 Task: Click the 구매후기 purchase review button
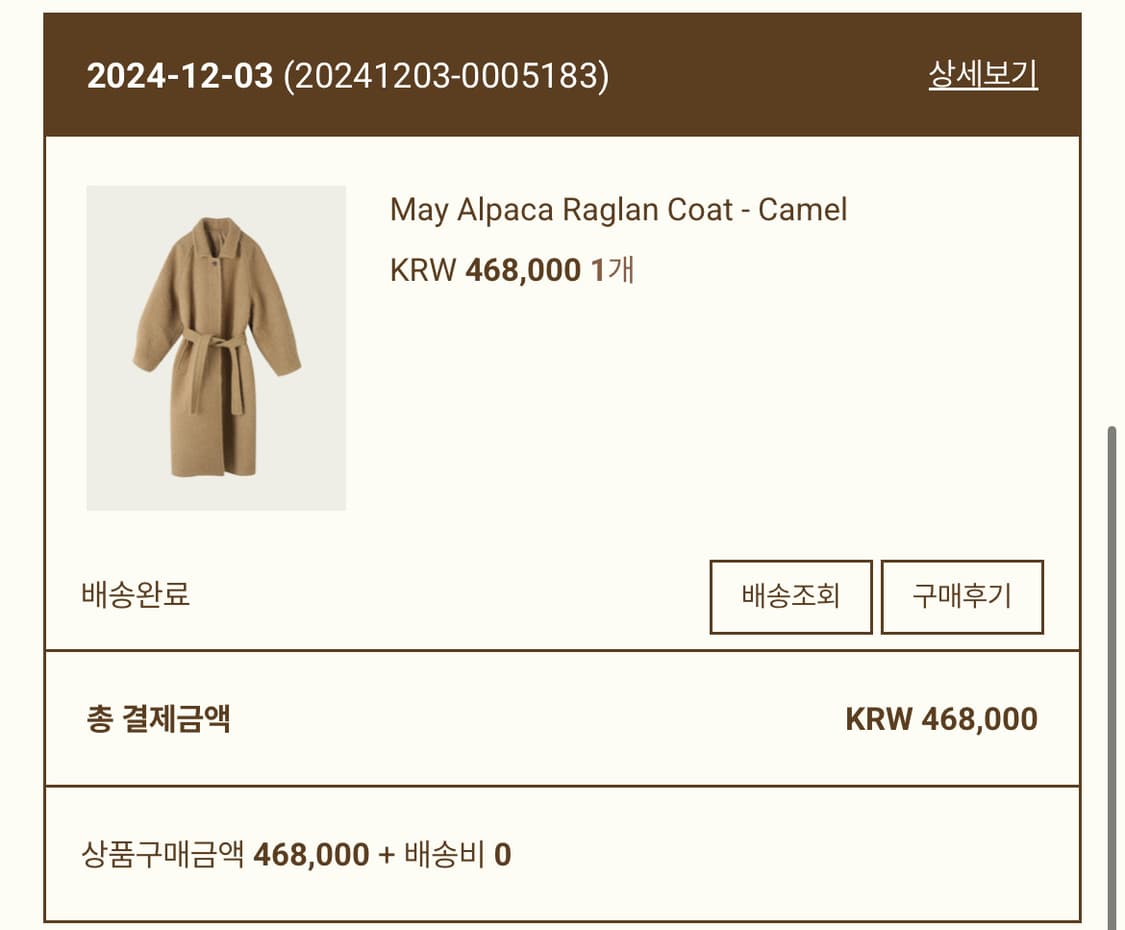(x=962, y=597)
